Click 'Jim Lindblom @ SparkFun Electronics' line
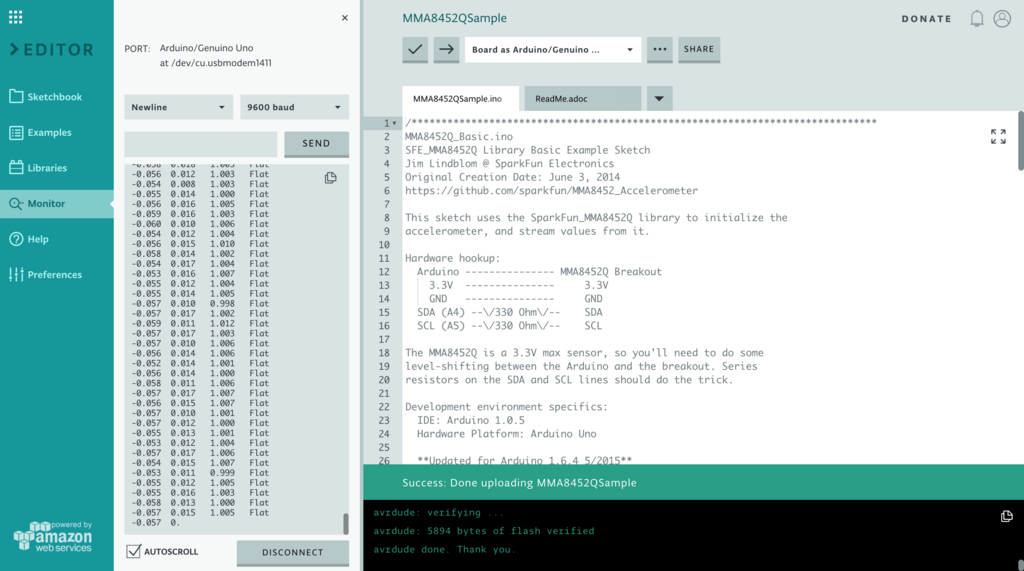The width and height of the screenshot is (1024, 571). [x=509, y=163]
